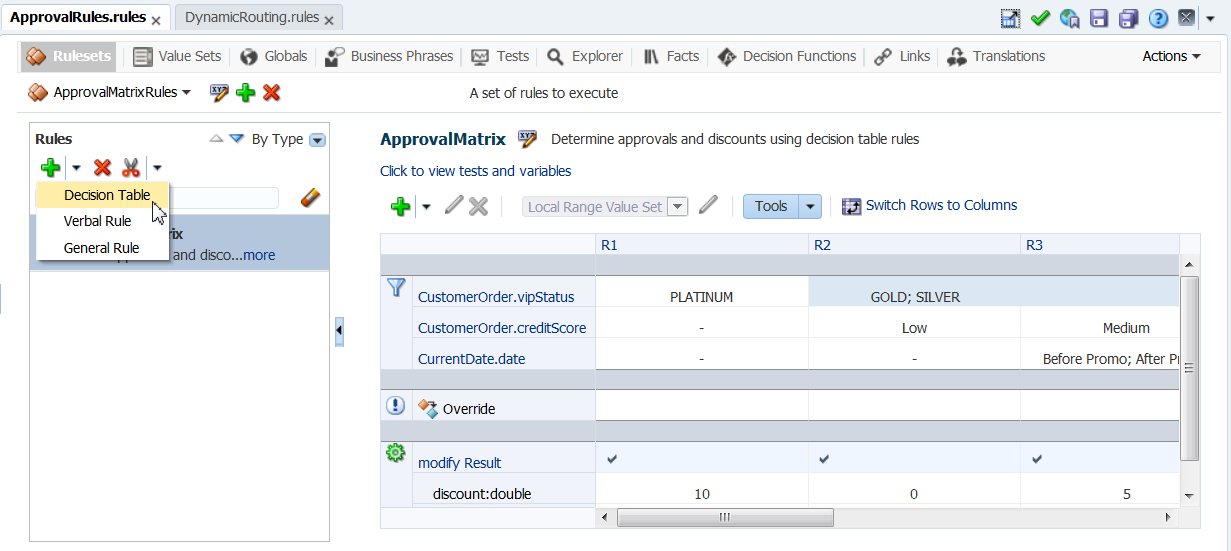Screen dimensions: 1231x551
Task: Open the dropdown arrow next to scissors
Action: 157,168
